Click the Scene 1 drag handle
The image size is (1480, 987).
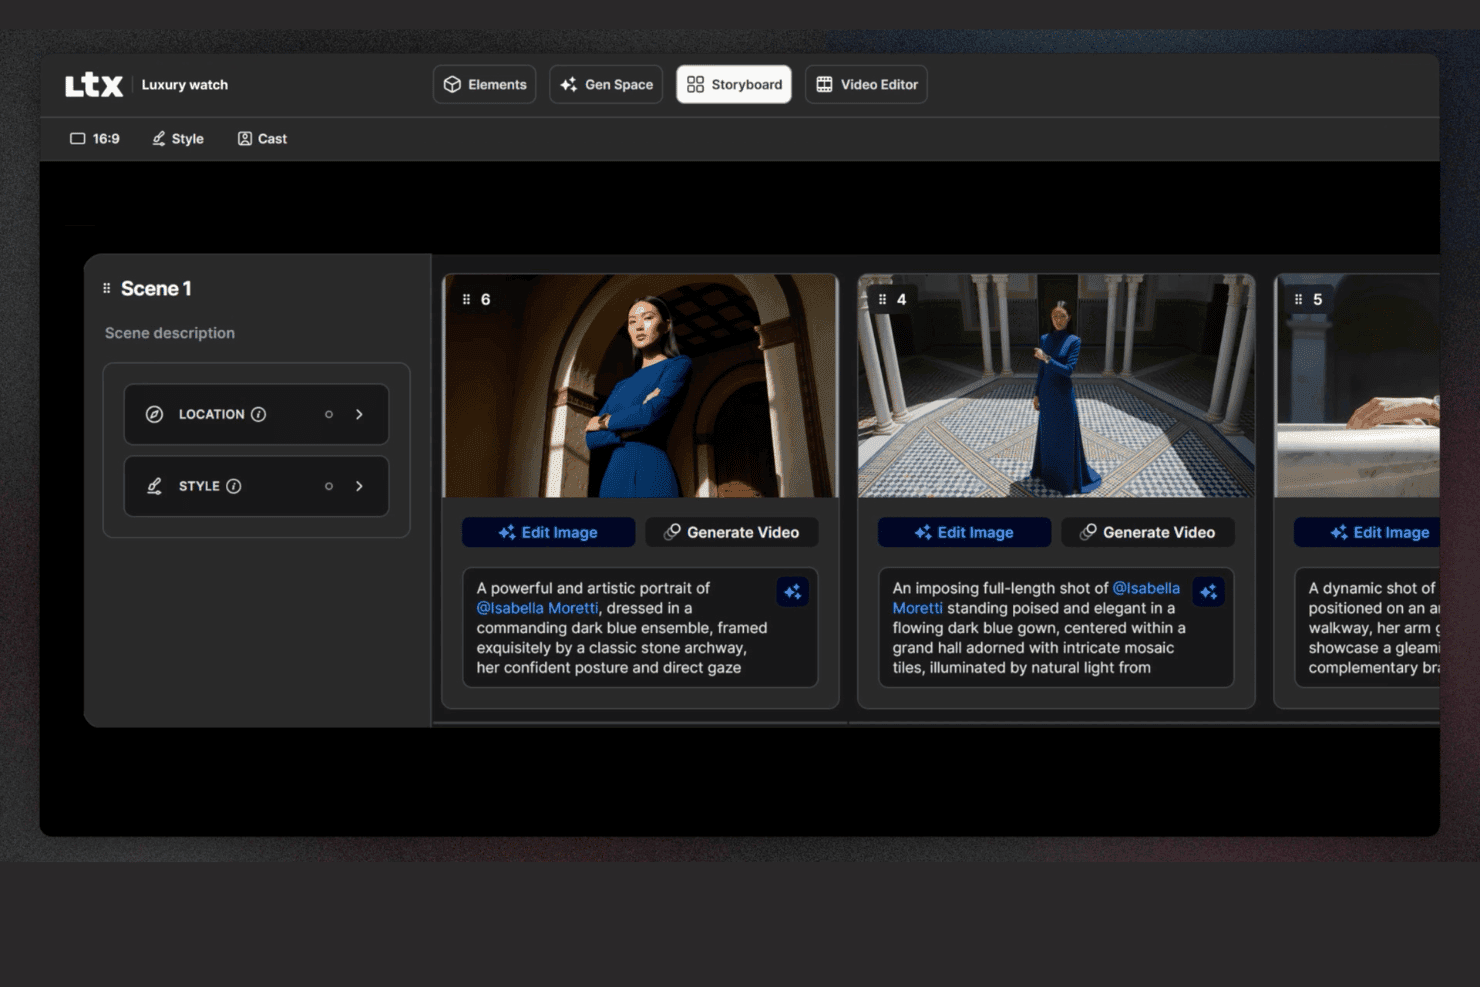pos(107,289)
